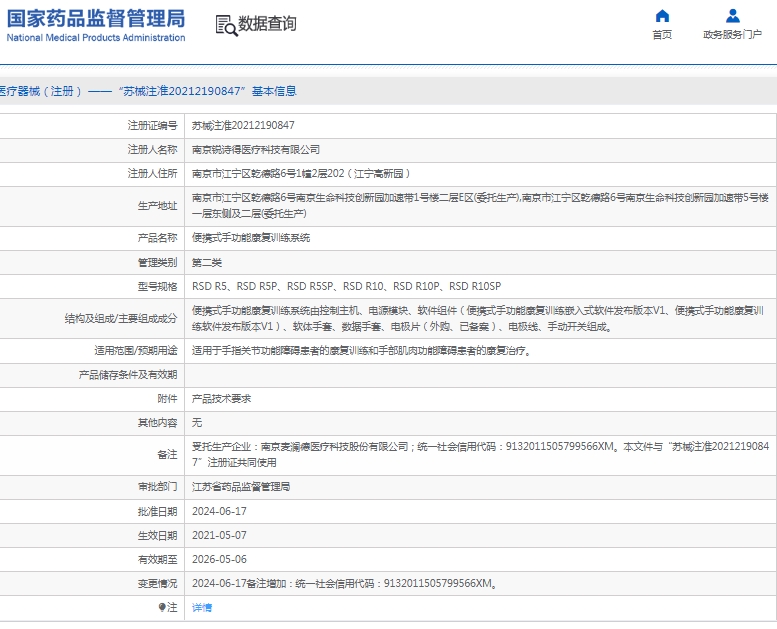
Task: Click the 产品储存条件及有效期 label
Action: tap(128, 375)
